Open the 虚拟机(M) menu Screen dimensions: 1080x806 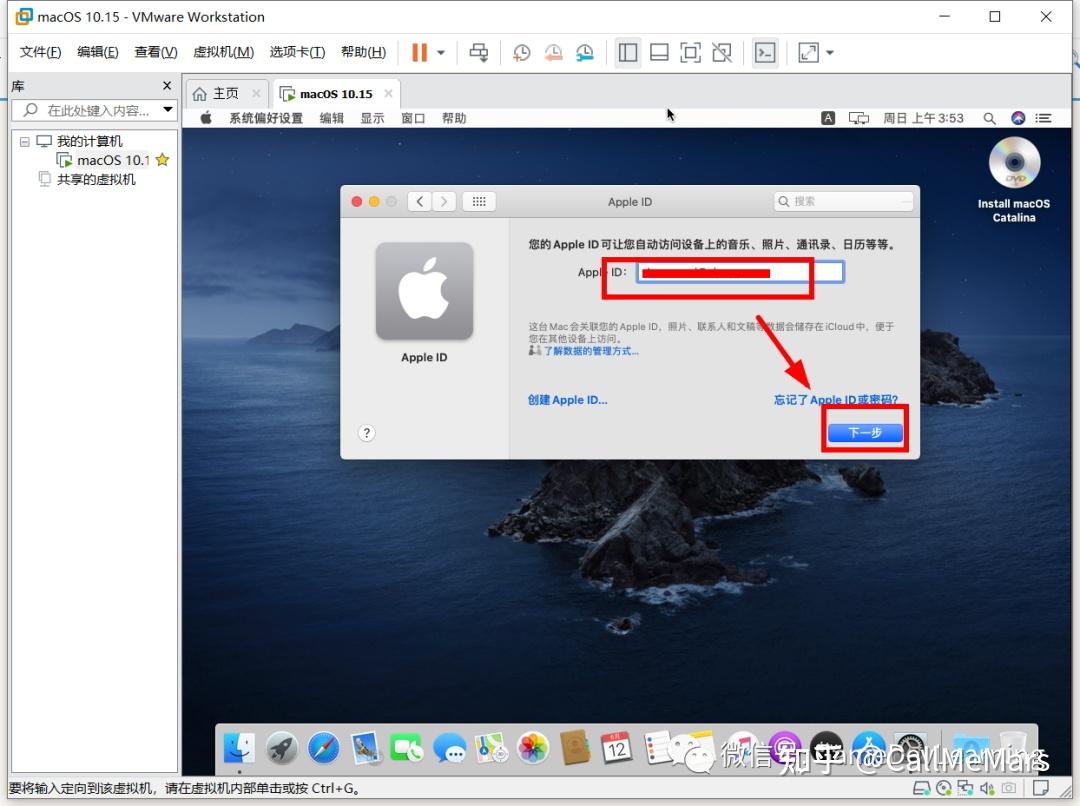click(223, 52)
